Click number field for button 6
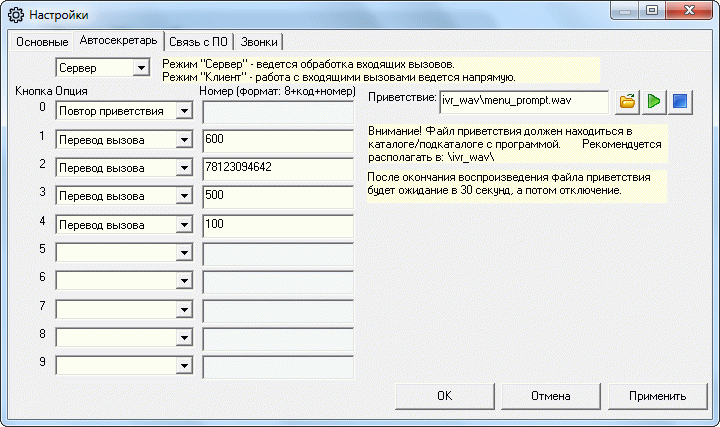720x427 pixels. [278, 282]
